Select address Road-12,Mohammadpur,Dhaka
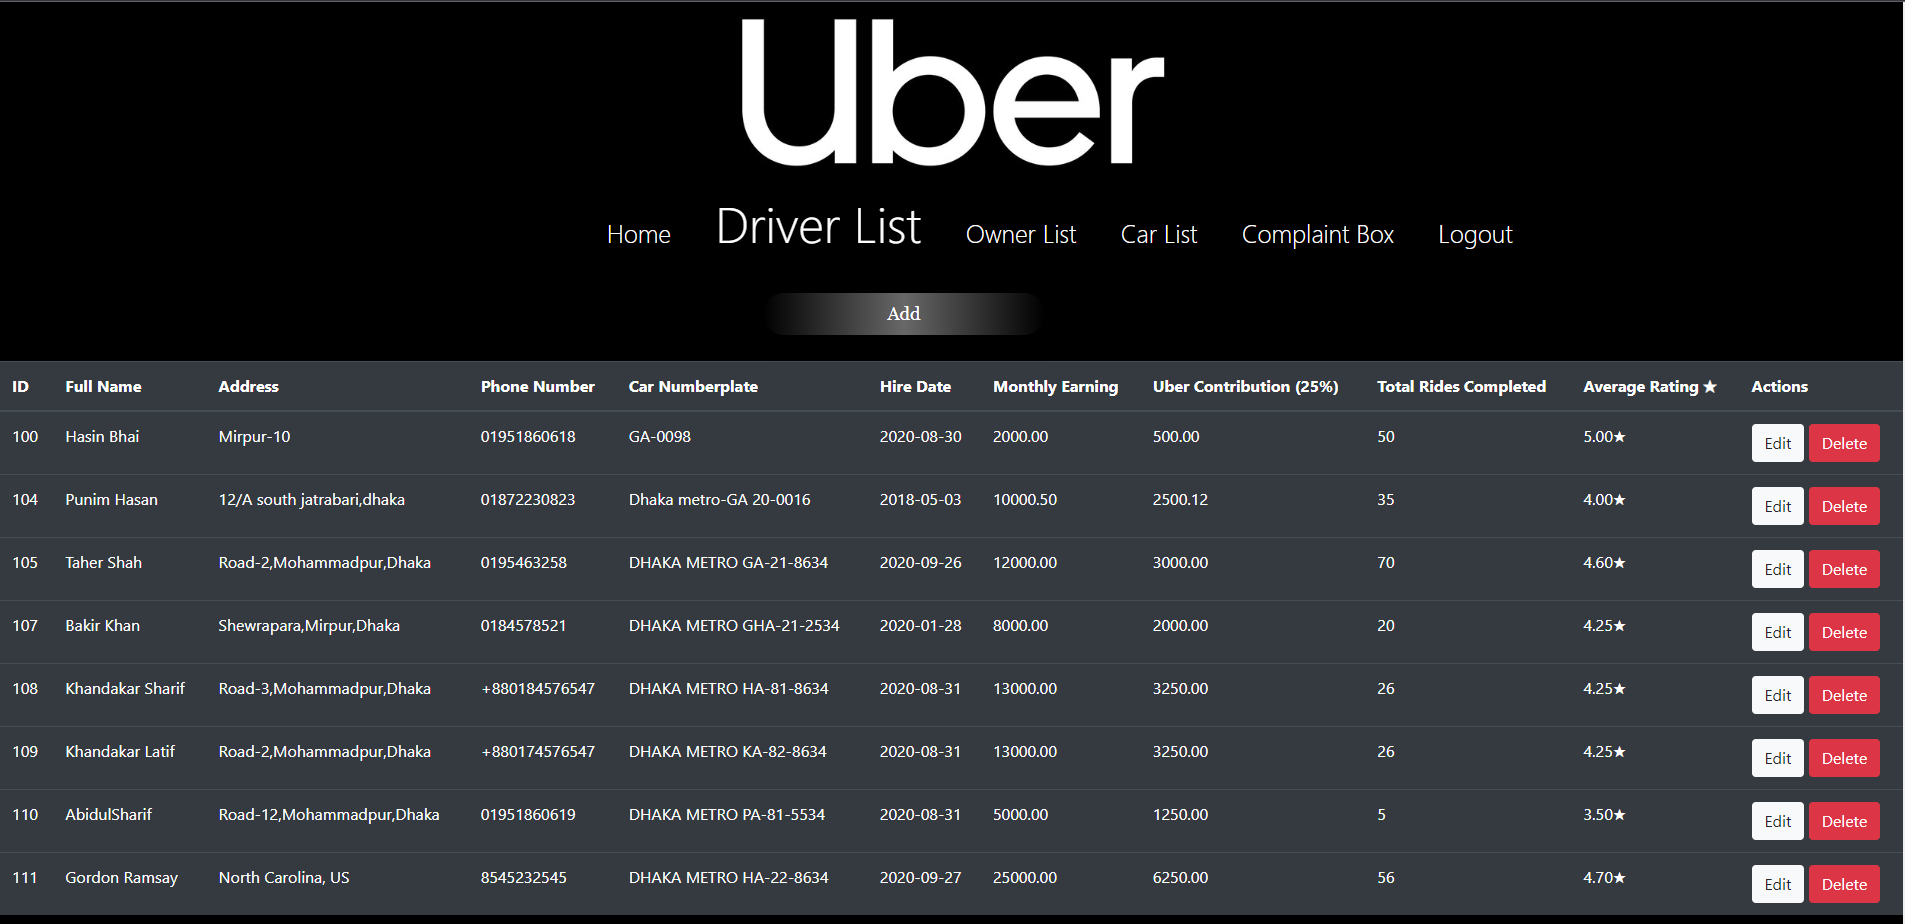This screenshot has width=1905, height=924. [329, 814]
